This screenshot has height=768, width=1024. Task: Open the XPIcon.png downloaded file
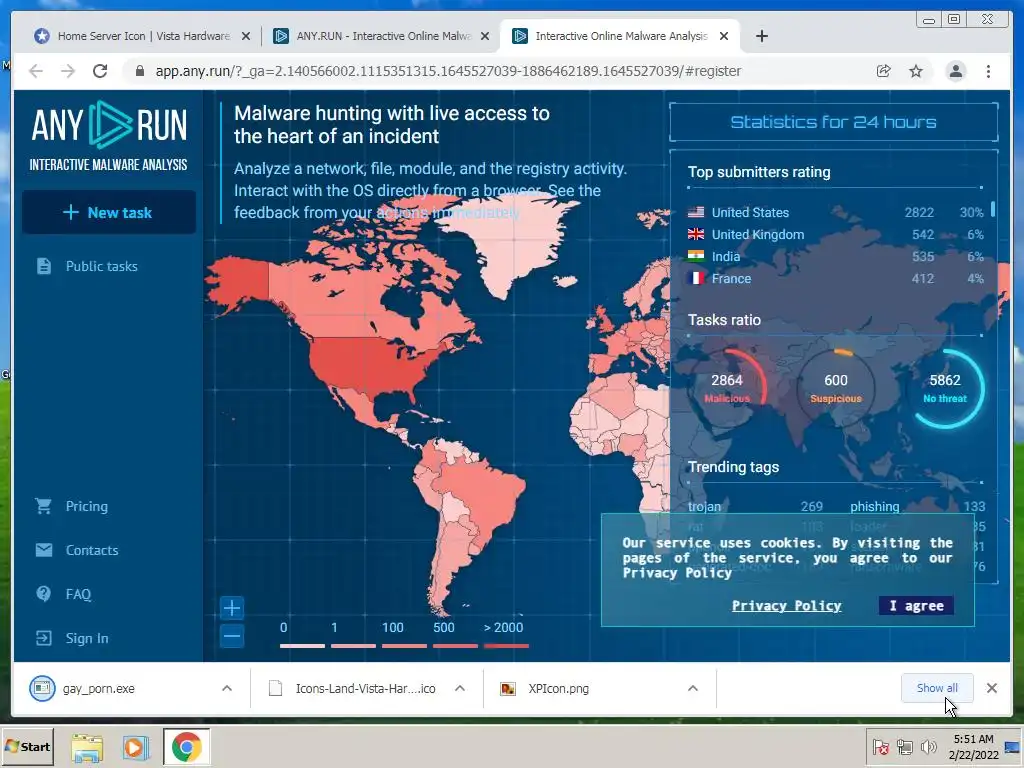tap(558, 688)
